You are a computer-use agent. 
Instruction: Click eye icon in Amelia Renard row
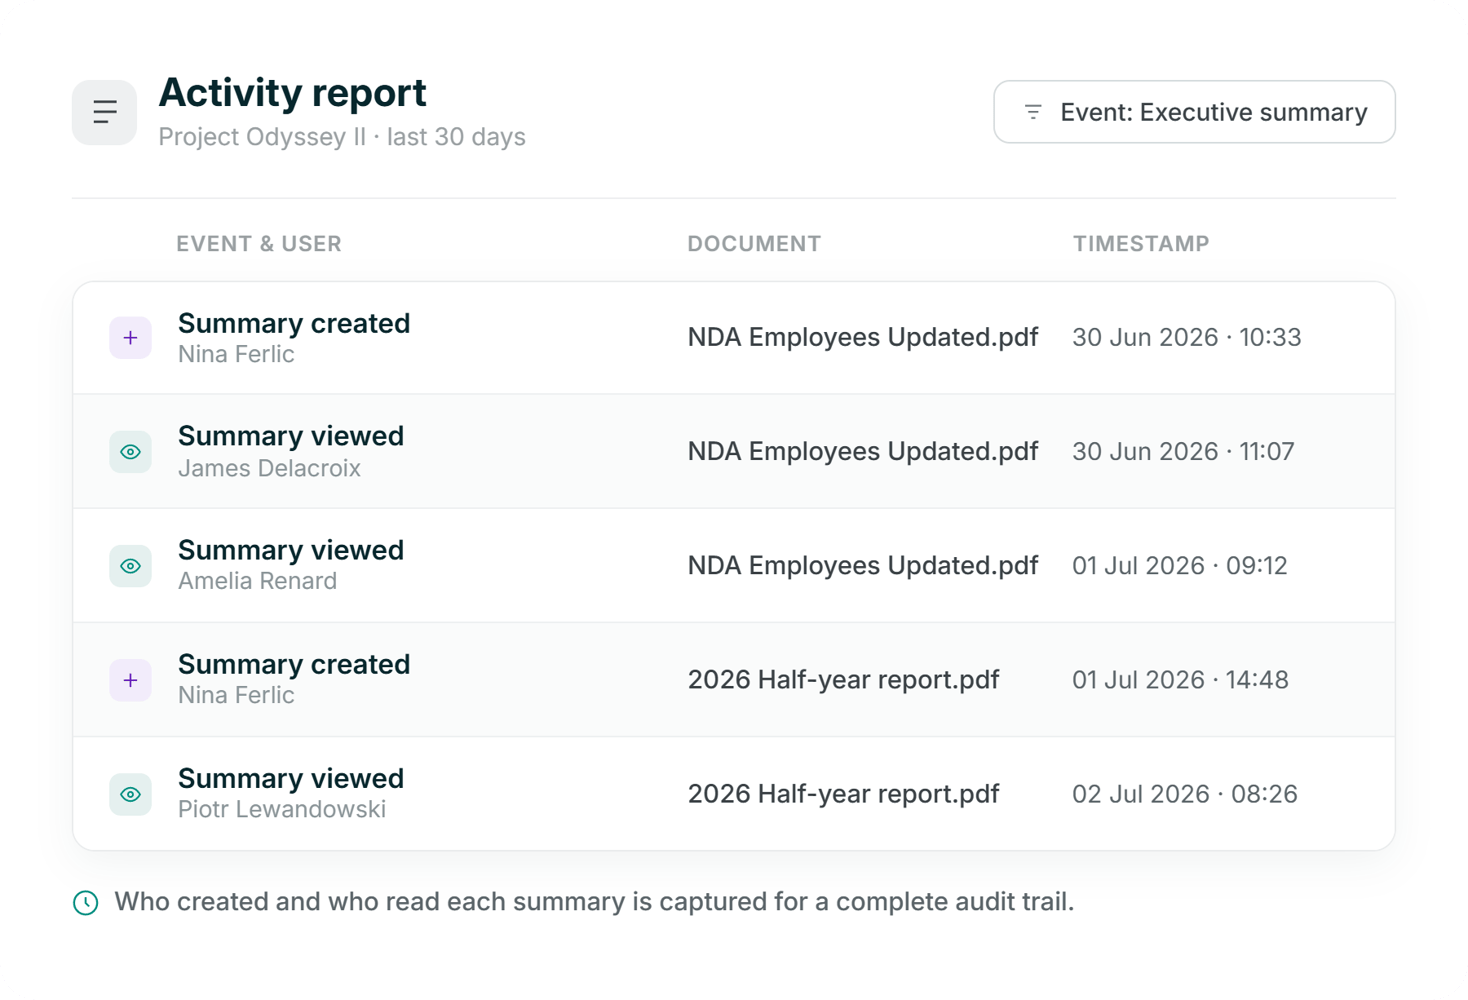pyautogui.click(x=130, y=566)
